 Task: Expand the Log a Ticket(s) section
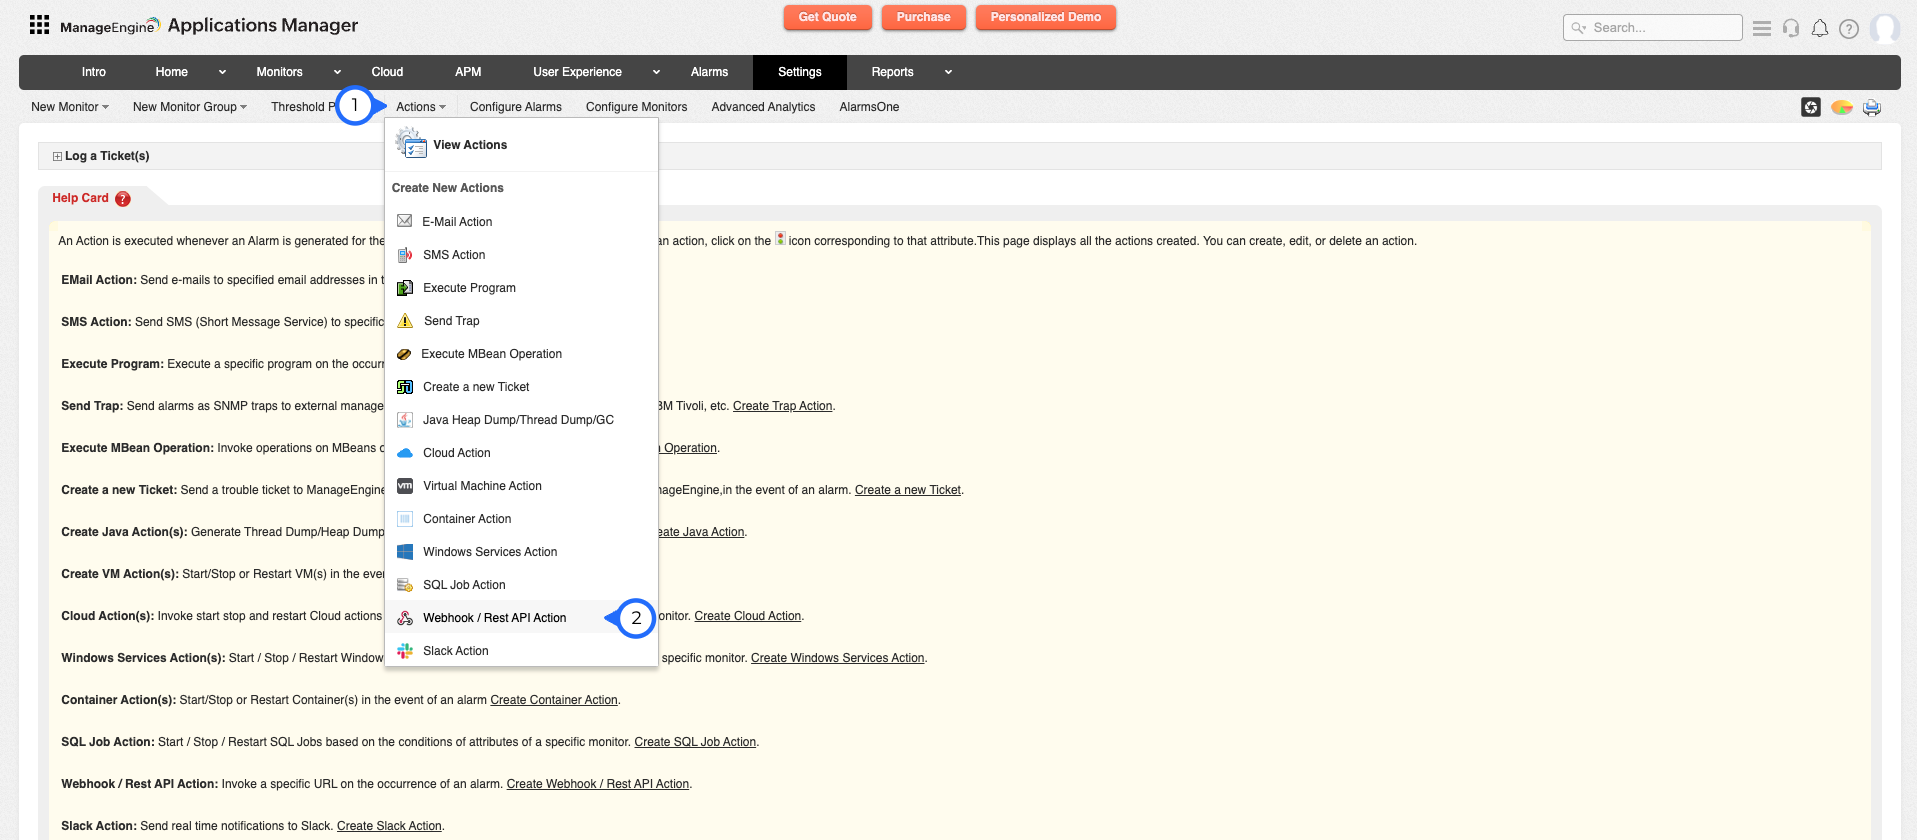click(x=57, y=156)
